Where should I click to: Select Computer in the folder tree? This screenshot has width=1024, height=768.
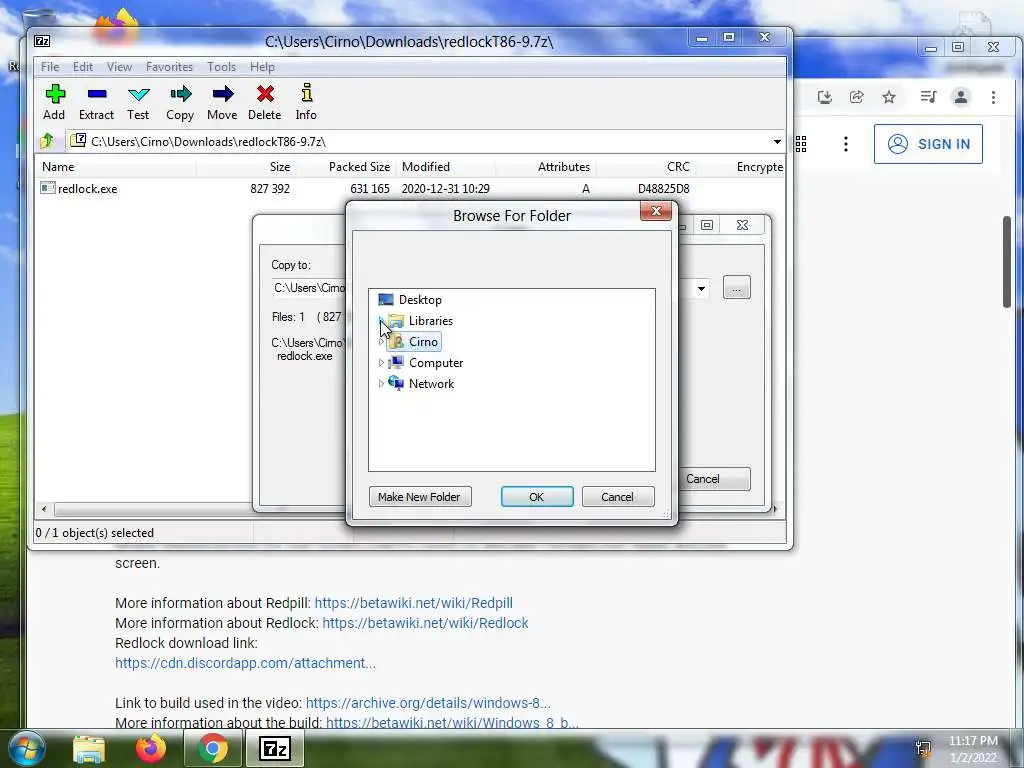click(x=436, y=362)
